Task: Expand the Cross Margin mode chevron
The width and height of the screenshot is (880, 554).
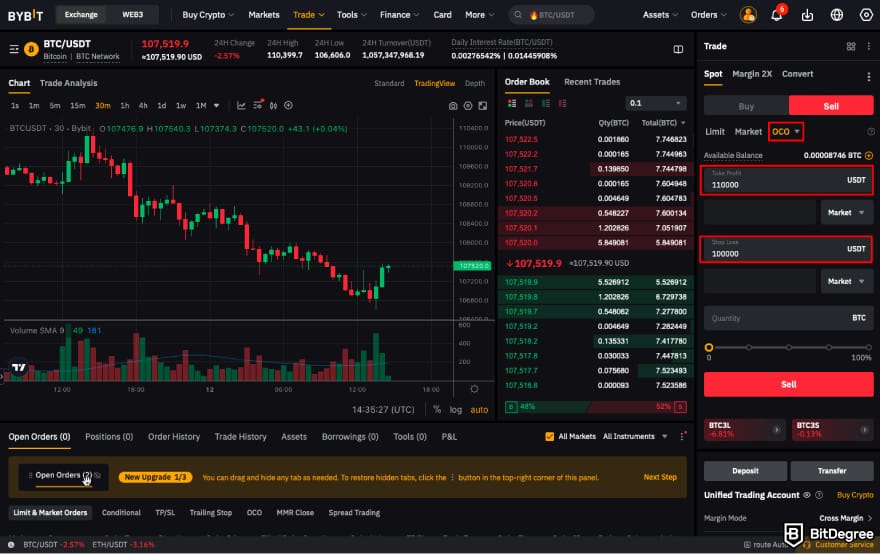Action: (870, 518)
